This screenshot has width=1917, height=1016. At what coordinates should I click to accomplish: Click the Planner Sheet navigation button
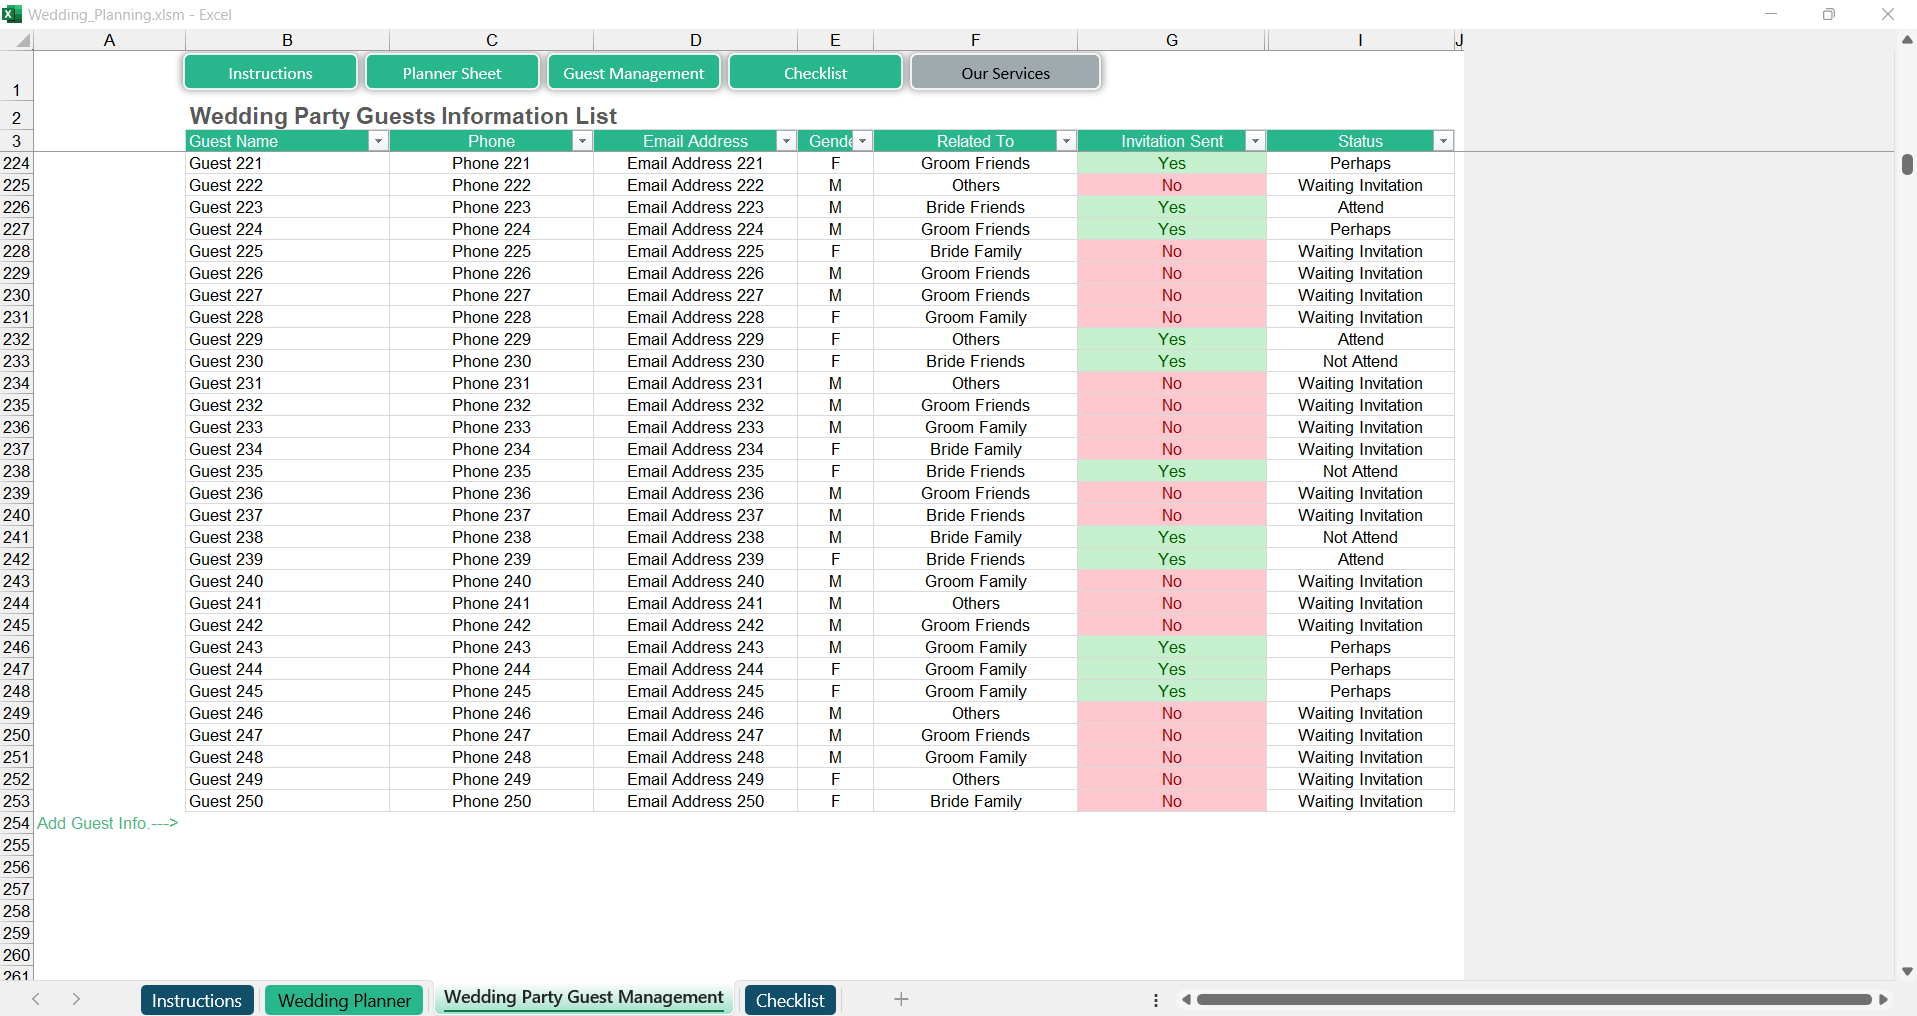[x=452, y=73]
